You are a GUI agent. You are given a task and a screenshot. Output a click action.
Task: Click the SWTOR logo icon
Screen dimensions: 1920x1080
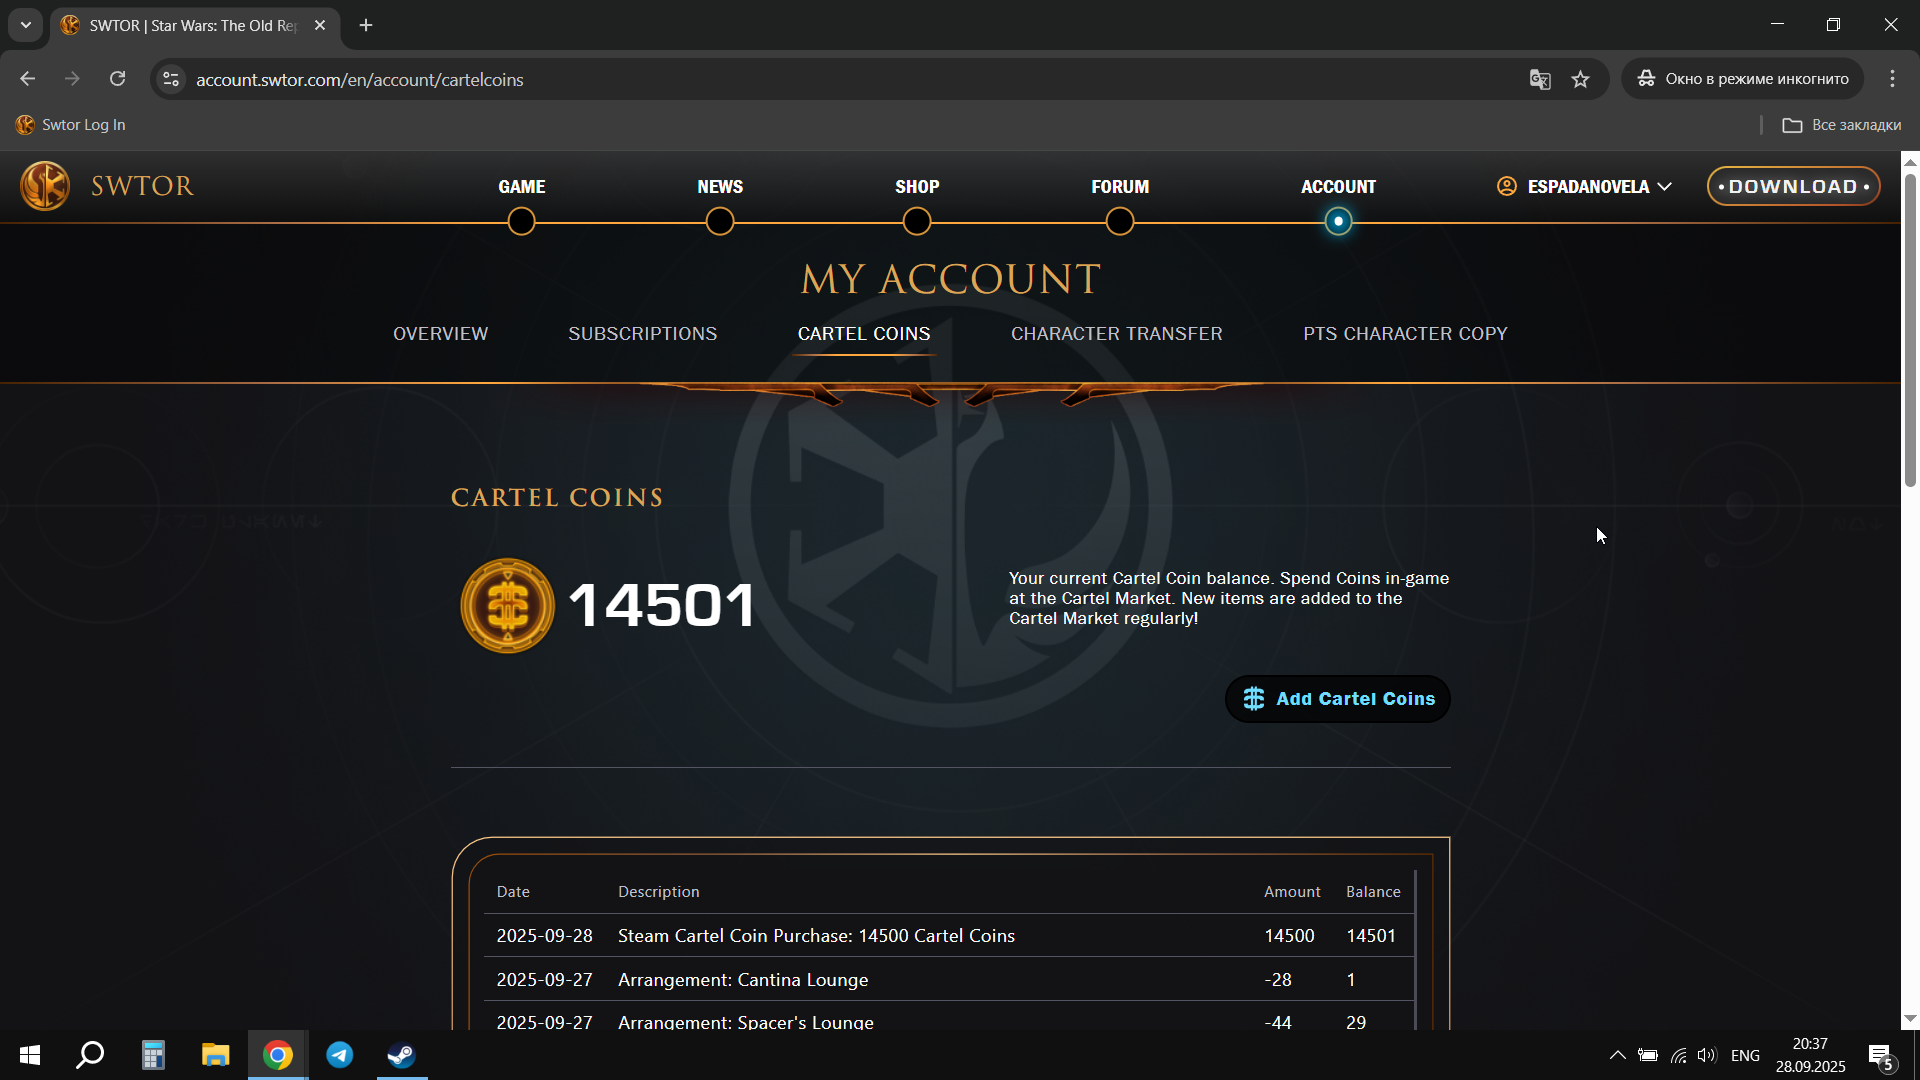[45, 186]
